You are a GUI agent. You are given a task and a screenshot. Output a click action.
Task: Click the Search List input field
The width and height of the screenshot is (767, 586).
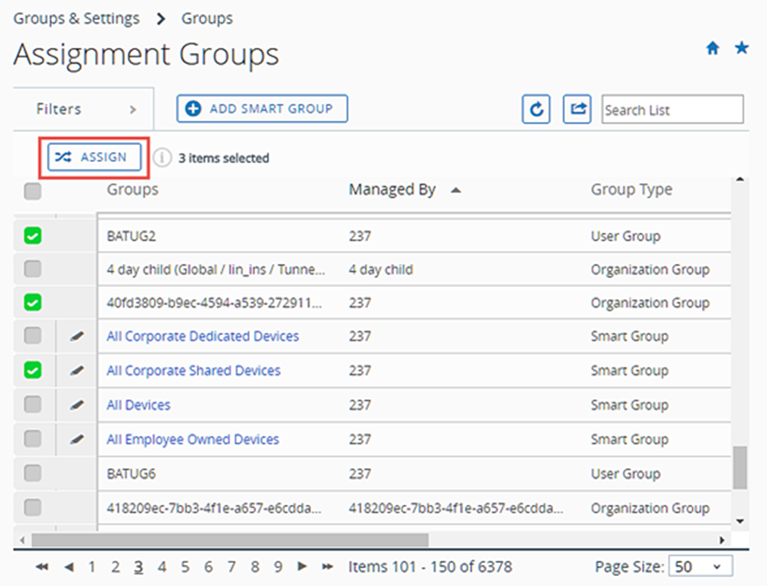[x=673, y=109]
